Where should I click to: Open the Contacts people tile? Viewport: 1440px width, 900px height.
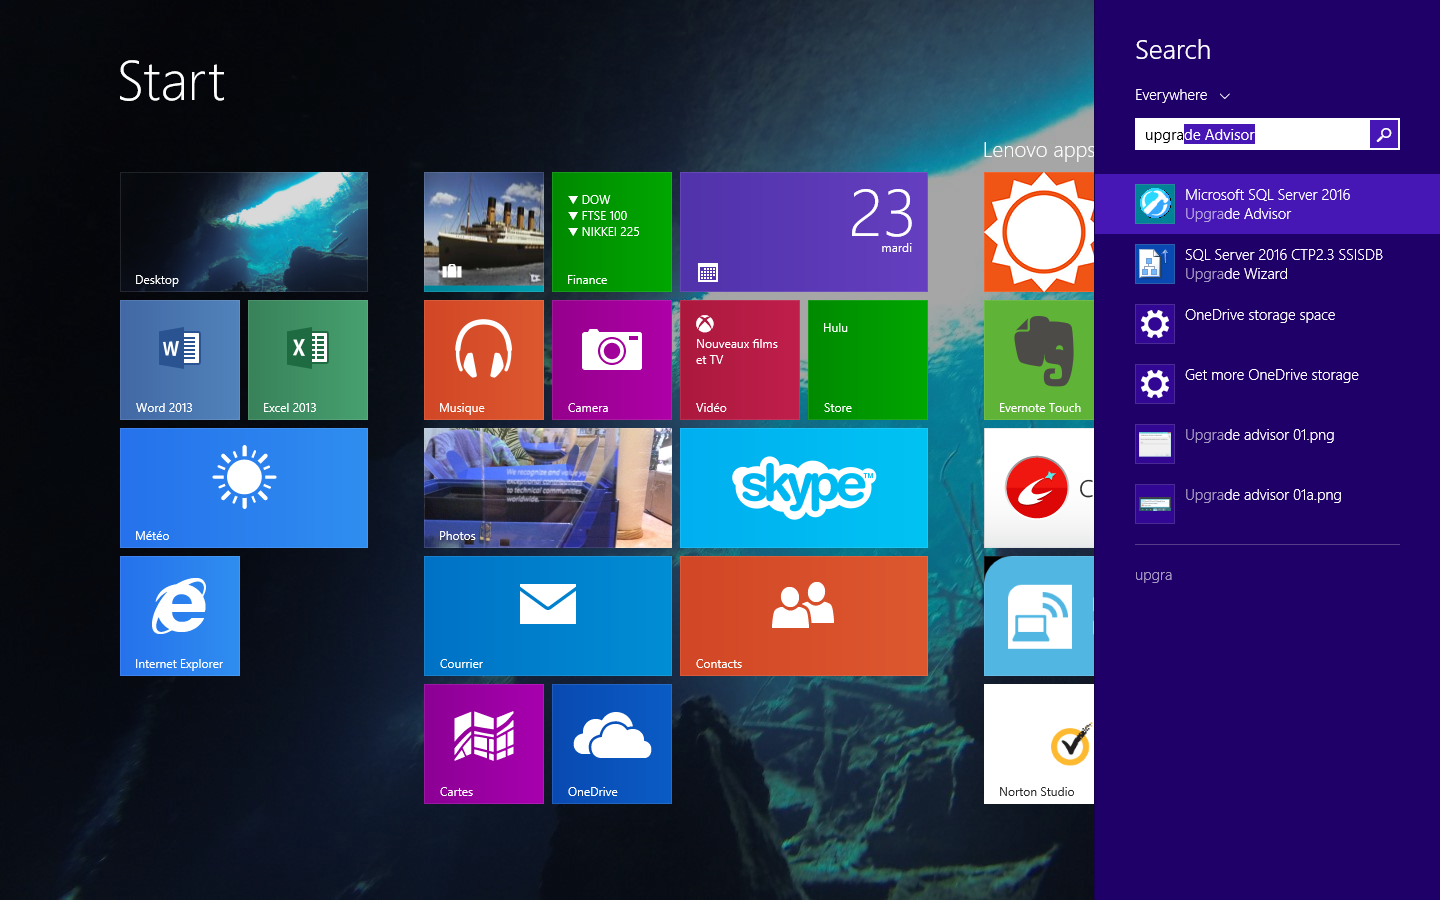coord(804,616)
